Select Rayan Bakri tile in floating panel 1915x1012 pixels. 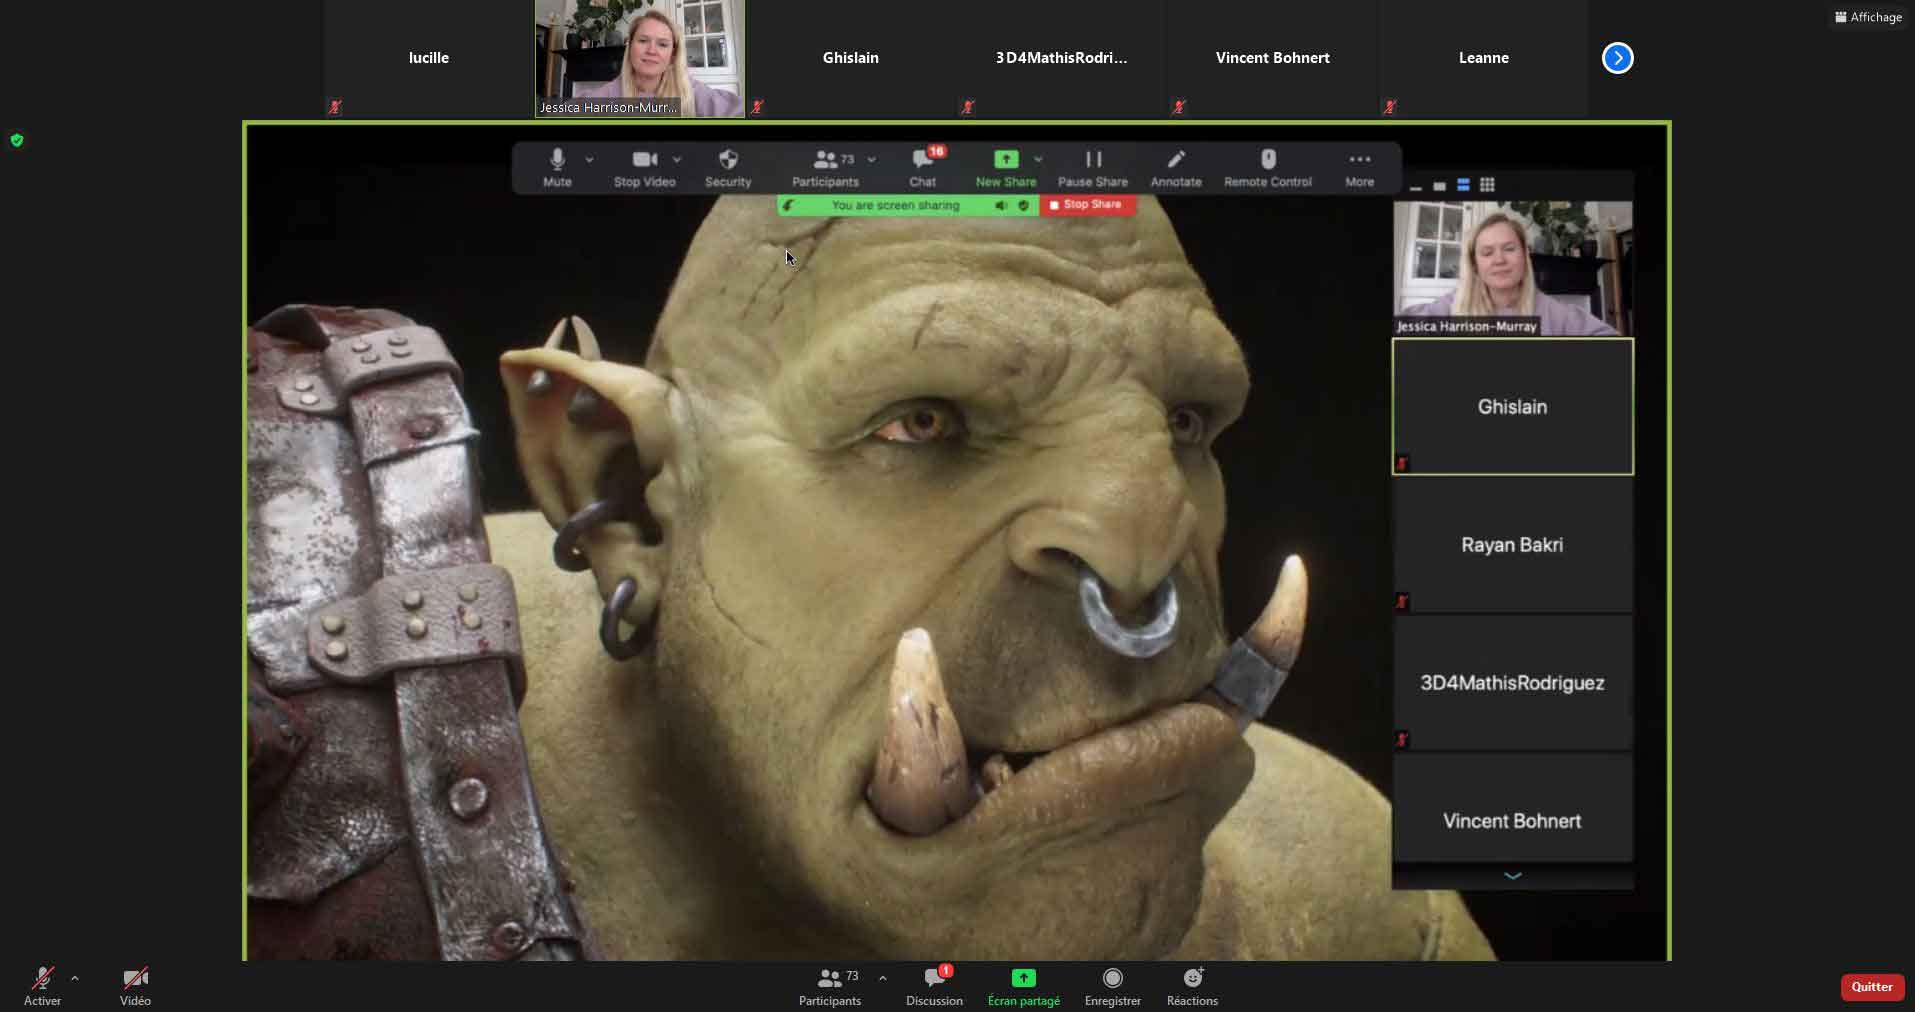coord(1513,545)
